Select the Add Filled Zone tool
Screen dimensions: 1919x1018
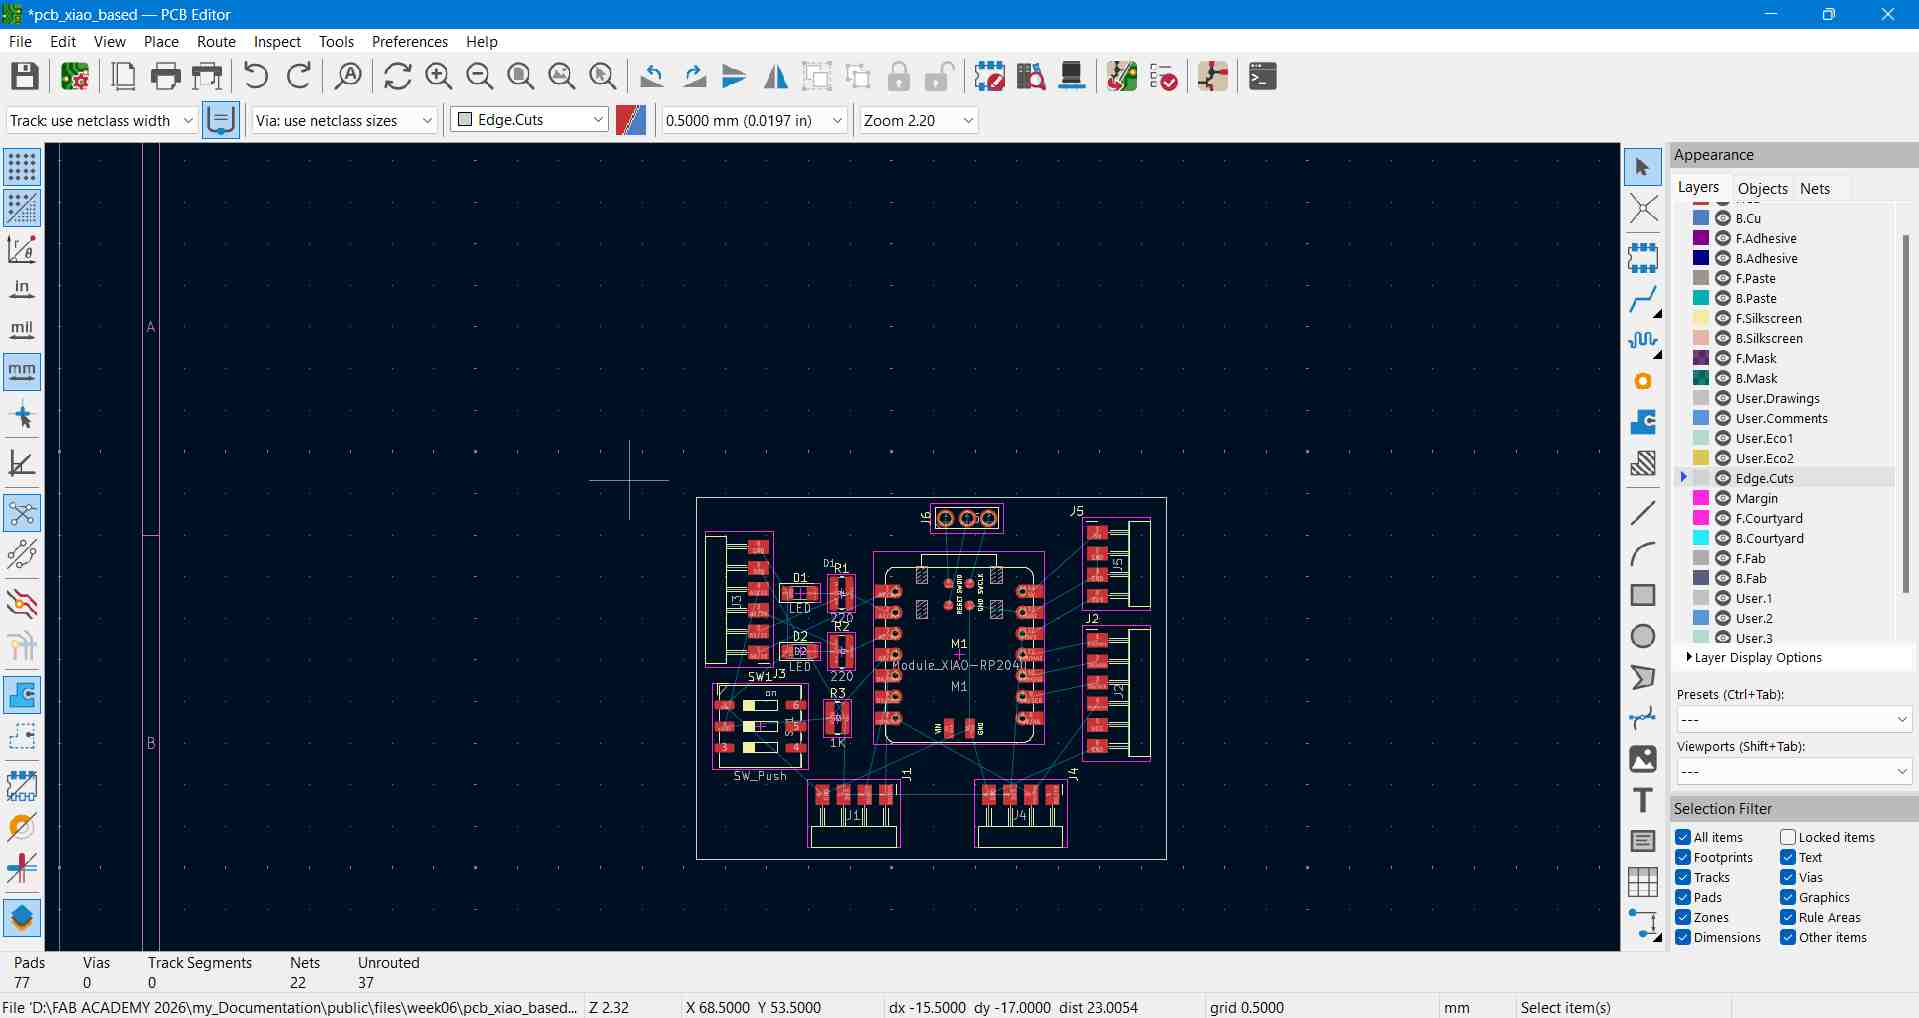pos(1642,422)
